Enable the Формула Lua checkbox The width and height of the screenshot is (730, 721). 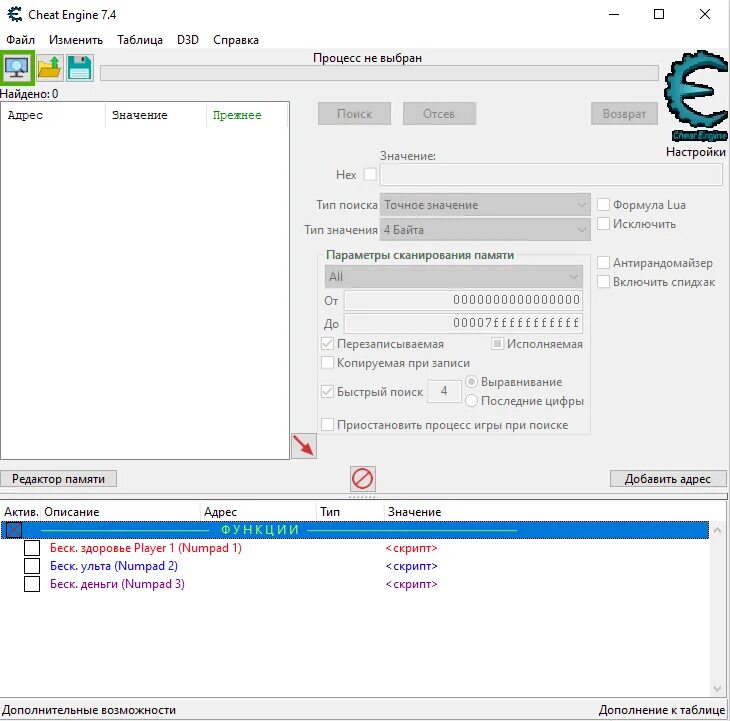[603, 204]
